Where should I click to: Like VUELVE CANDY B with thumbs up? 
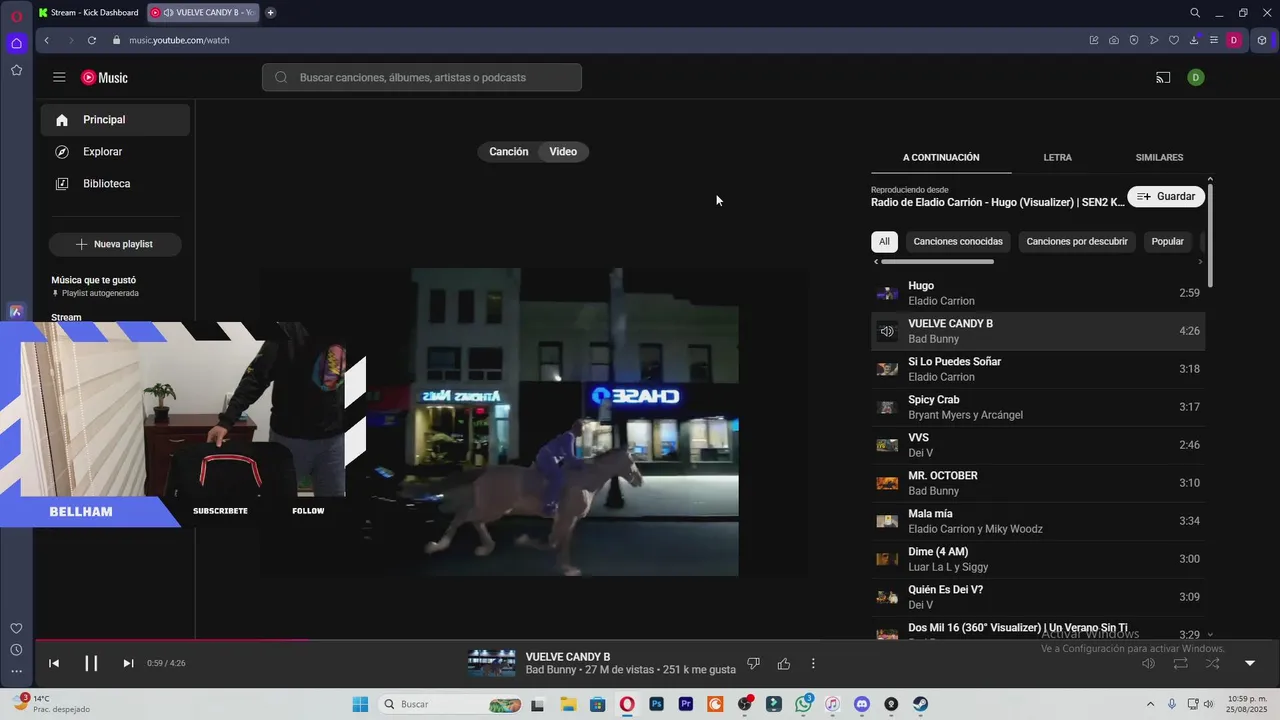pyautogui.click(x=784, y=663)
